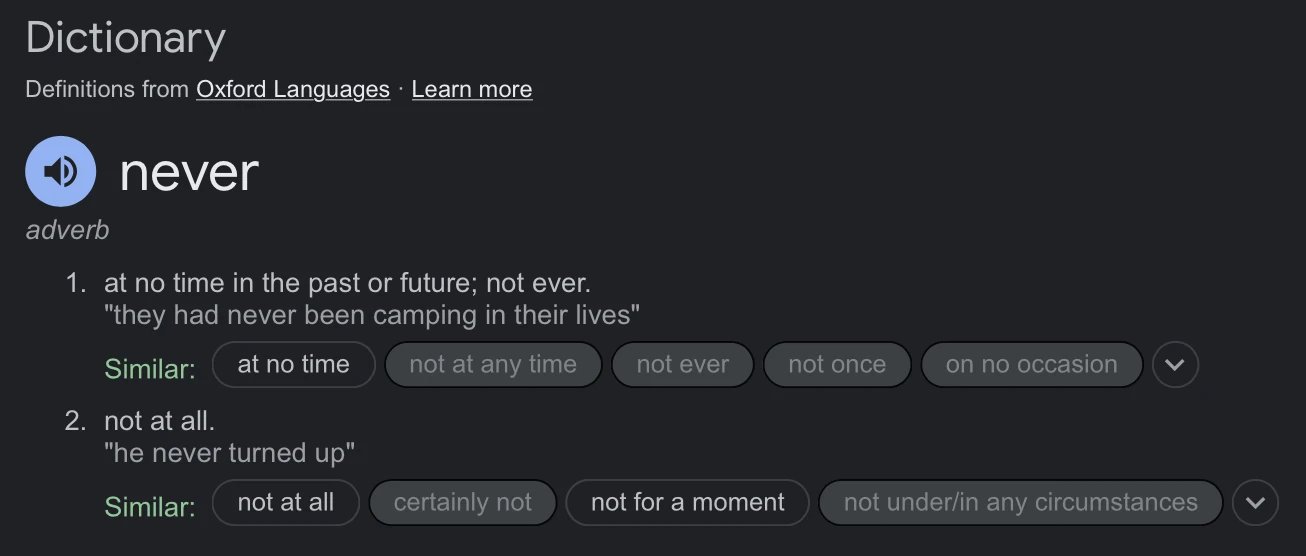Screen dimensions: 1306x556
Task: Choose the "not ever" similar word
Action: (683, 365)
